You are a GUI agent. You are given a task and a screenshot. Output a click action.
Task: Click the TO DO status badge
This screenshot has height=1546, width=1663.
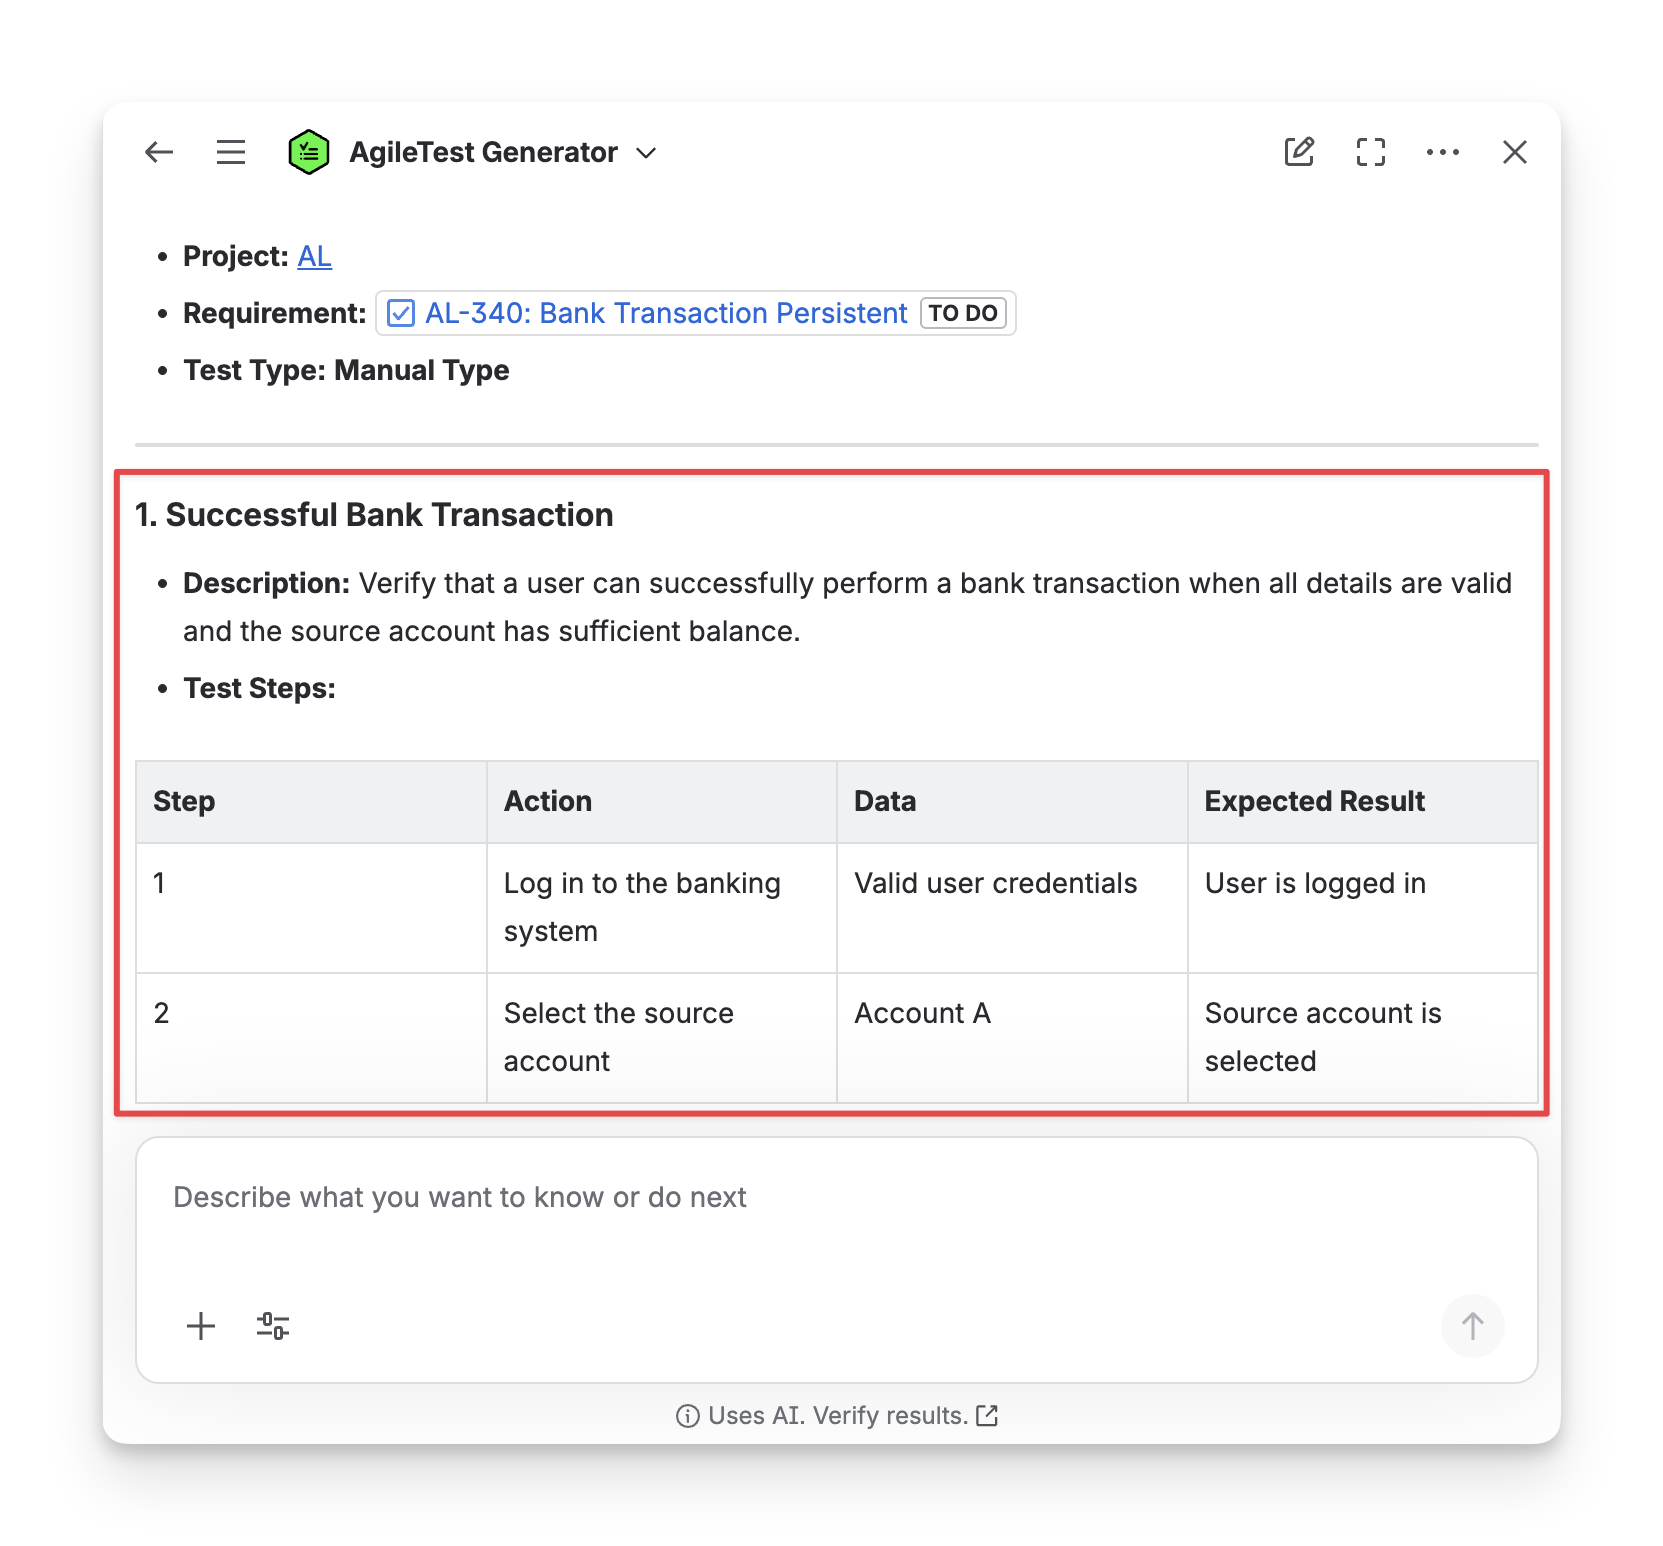coord(962,313)
